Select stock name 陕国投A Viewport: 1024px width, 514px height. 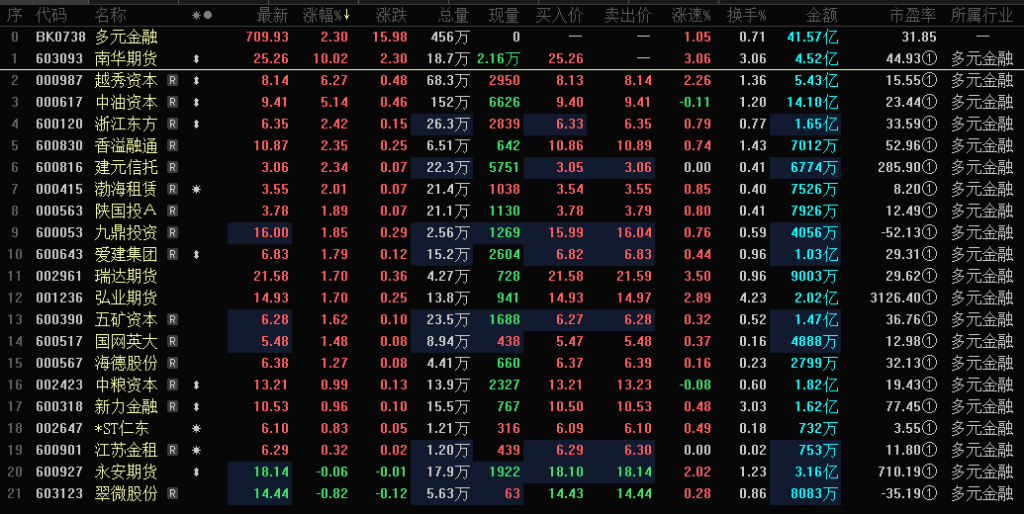[126, 211]
